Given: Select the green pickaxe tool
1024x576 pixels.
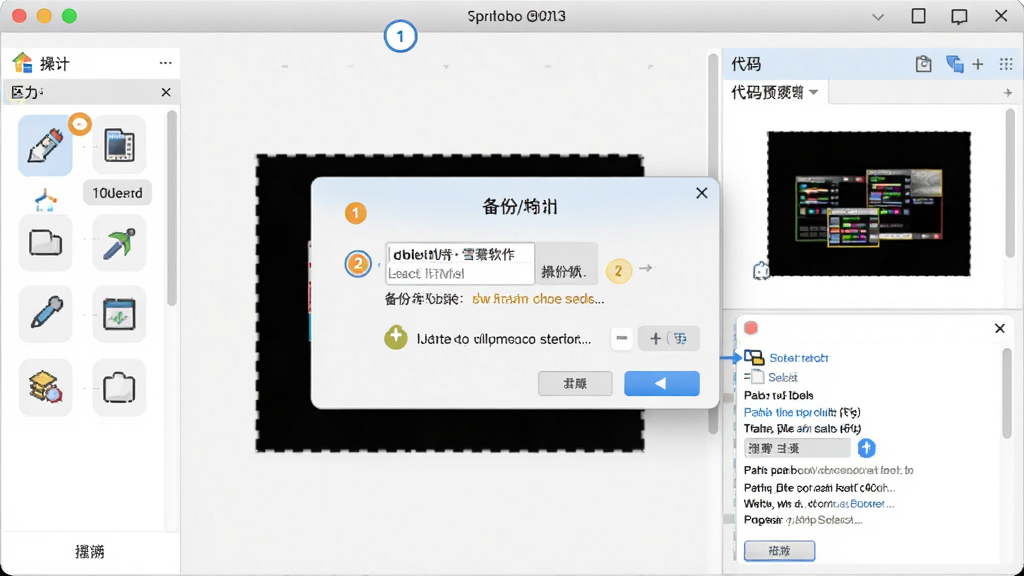Looking at the screenshot, I should coord(119,244).
